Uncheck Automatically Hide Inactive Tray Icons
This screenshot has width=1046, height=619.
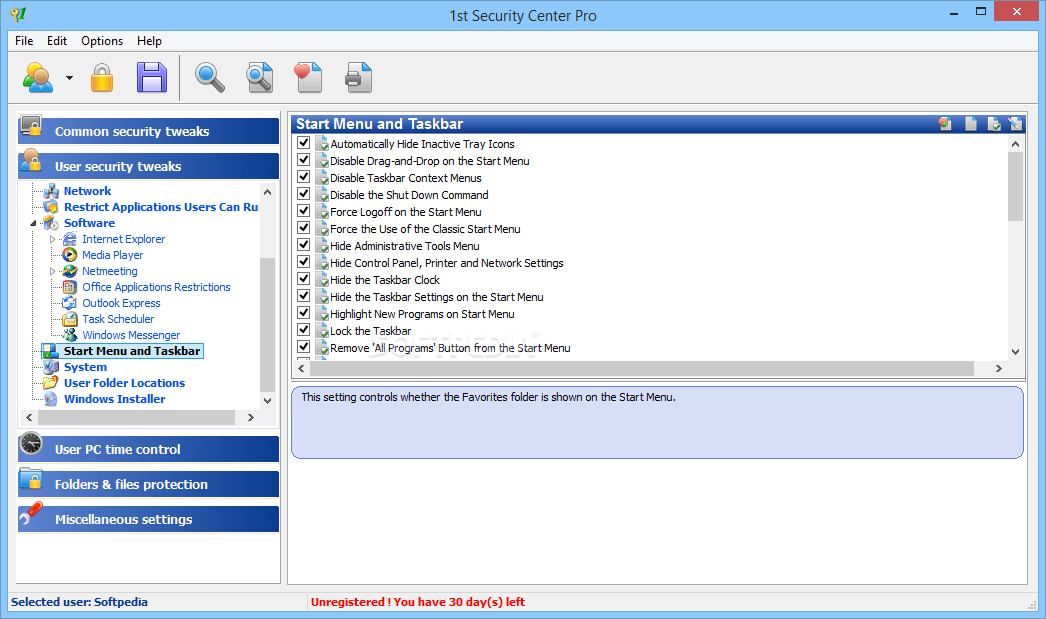point(304,143)
